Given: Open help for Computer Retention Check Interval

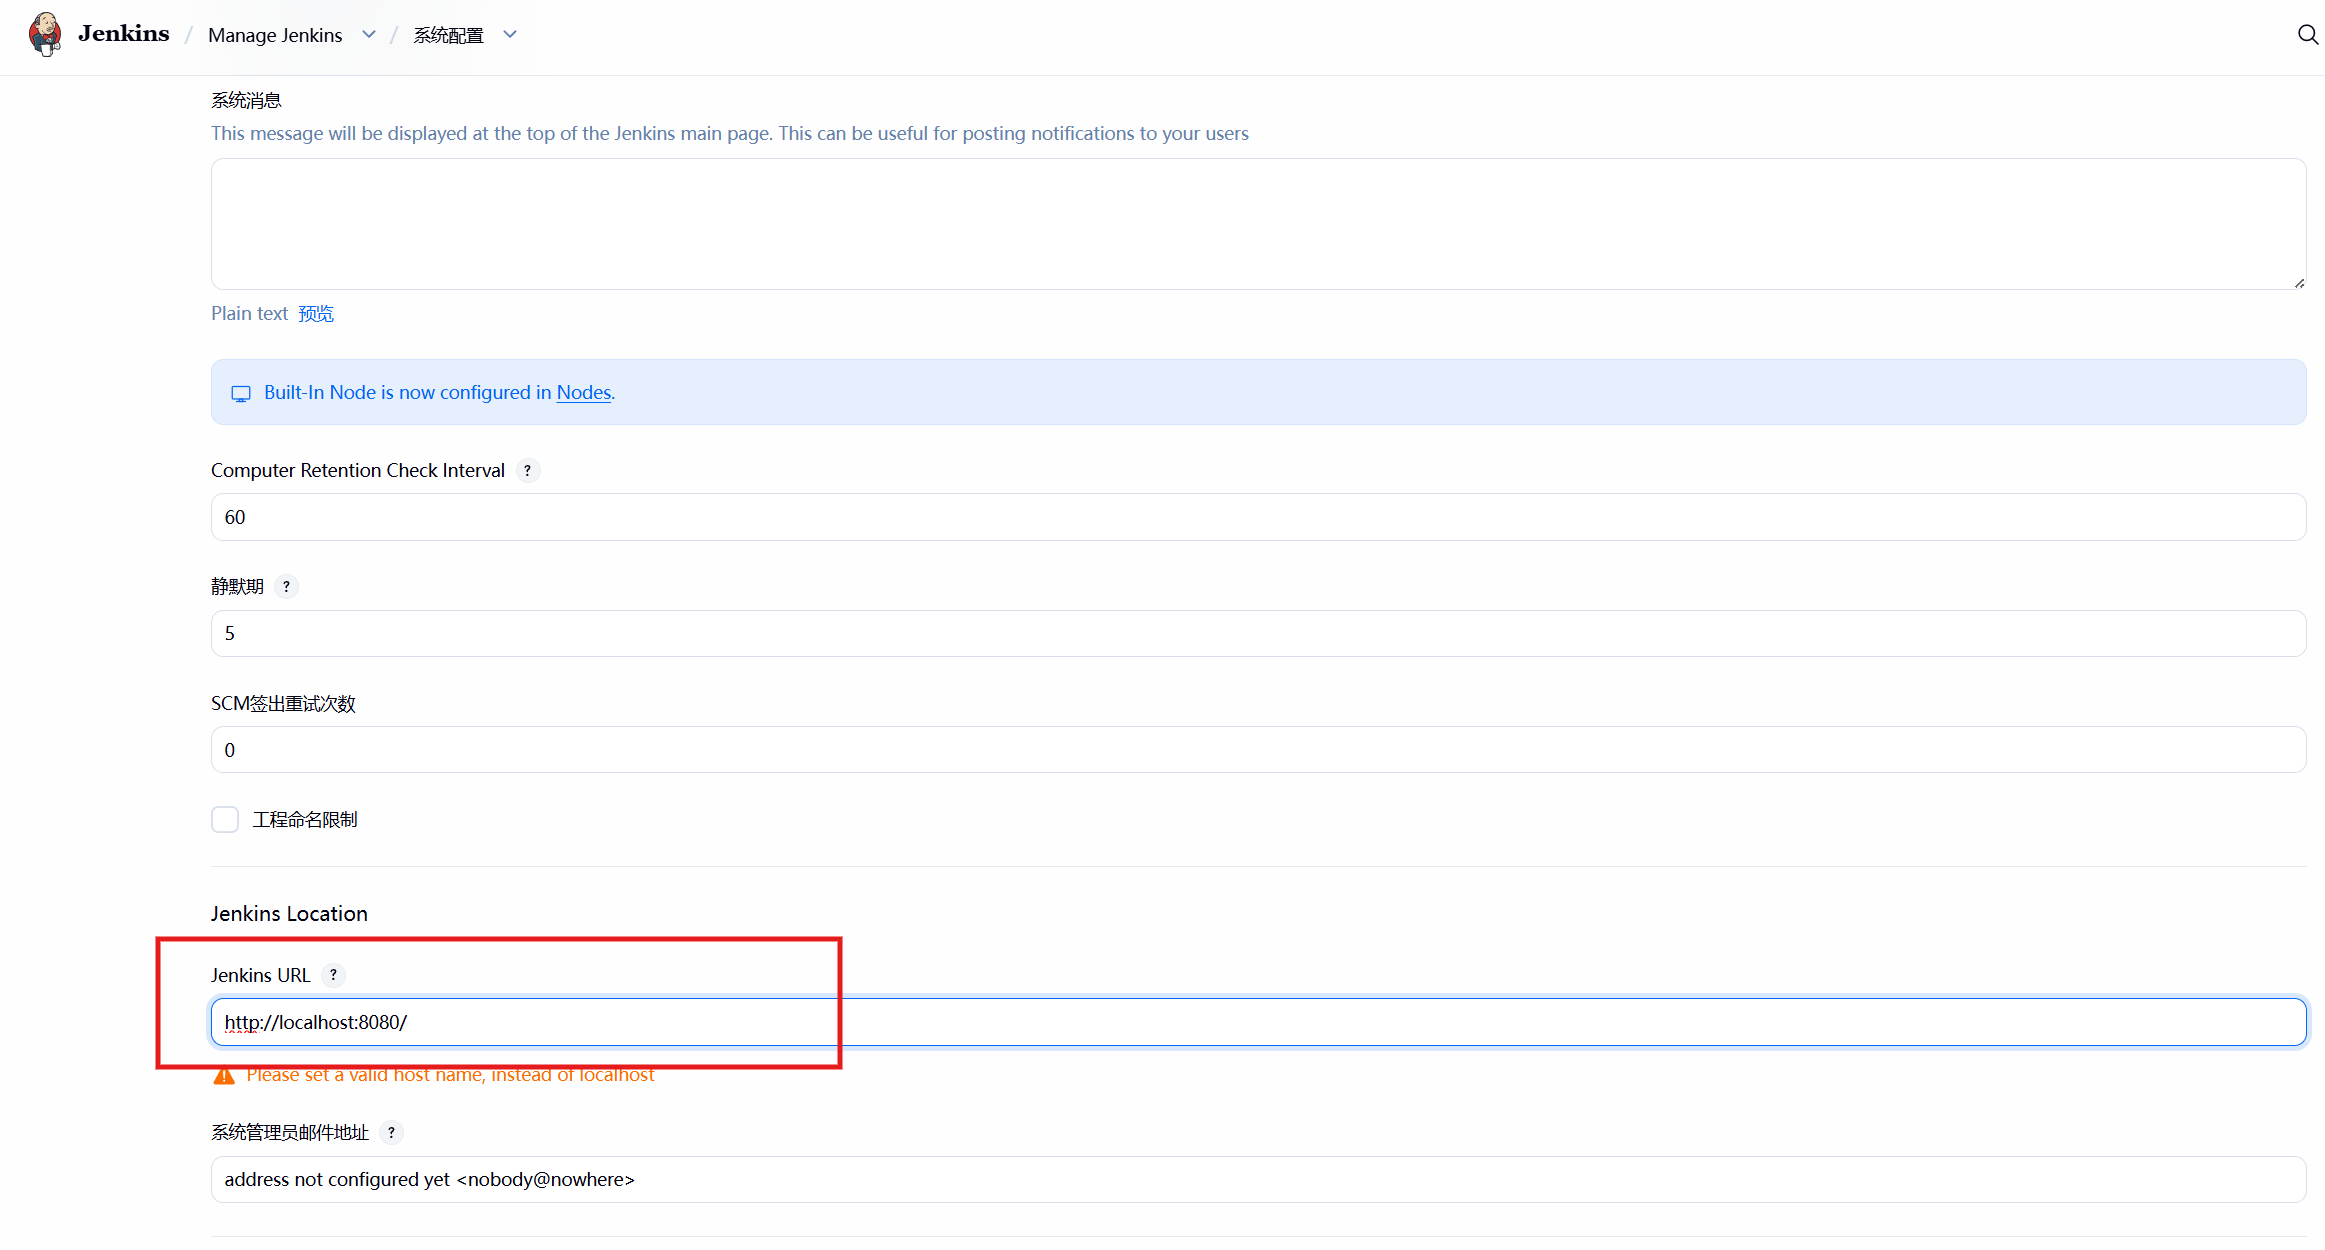Looking at the screenshot, I should (528, 471).
